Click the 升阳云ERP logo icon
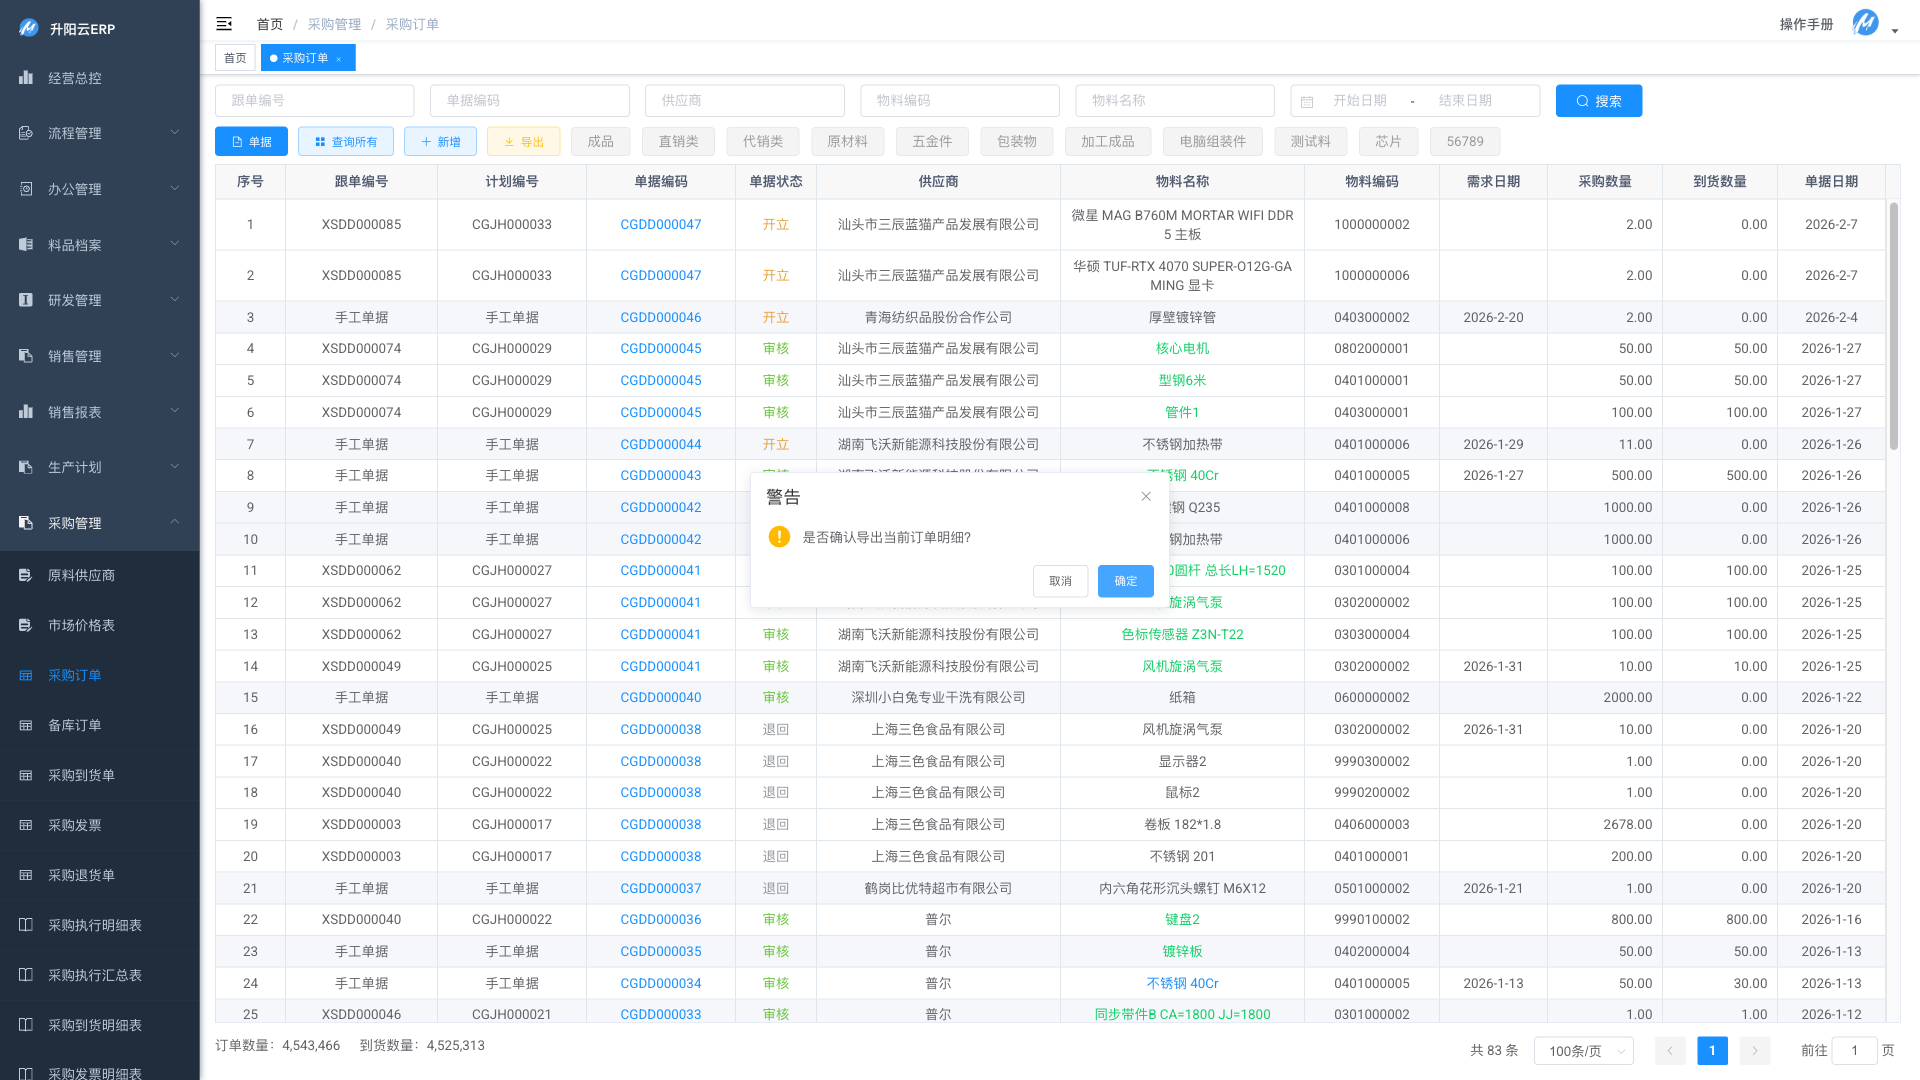This screenshot has height=1080, width=1920. tap(29, 28)
